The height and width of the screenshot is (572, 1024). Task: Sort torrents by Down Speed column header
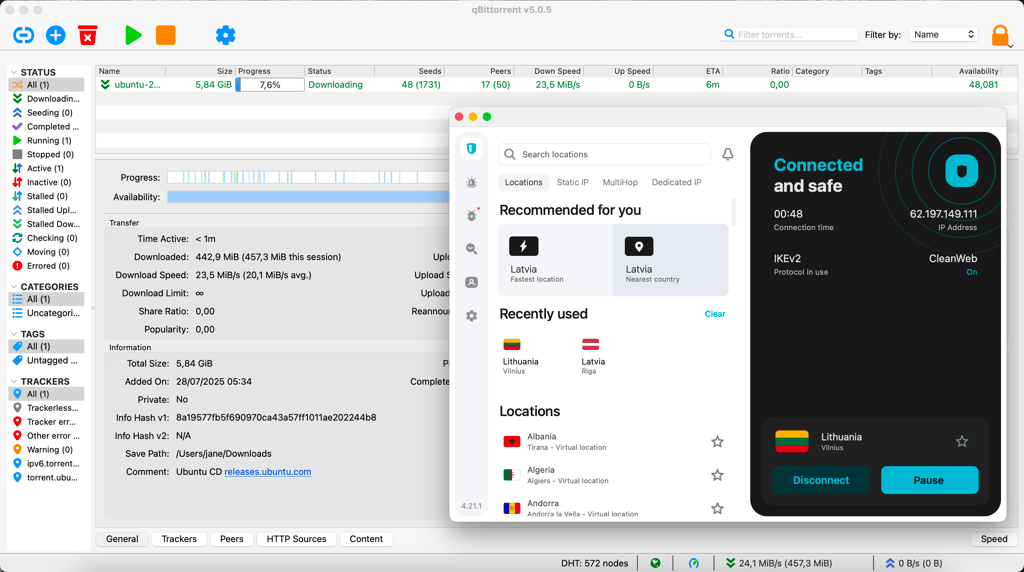pyautogui.click(x=548, y=71)
